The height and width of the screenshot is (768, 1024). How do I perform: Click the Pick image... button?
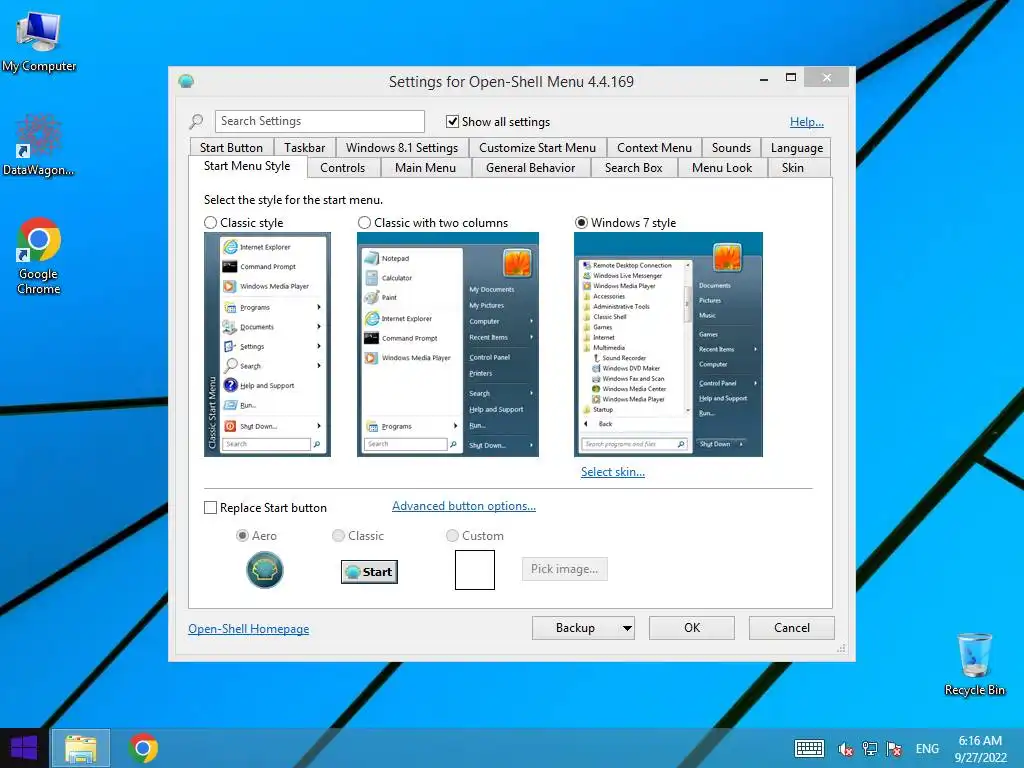pos(564,569)
